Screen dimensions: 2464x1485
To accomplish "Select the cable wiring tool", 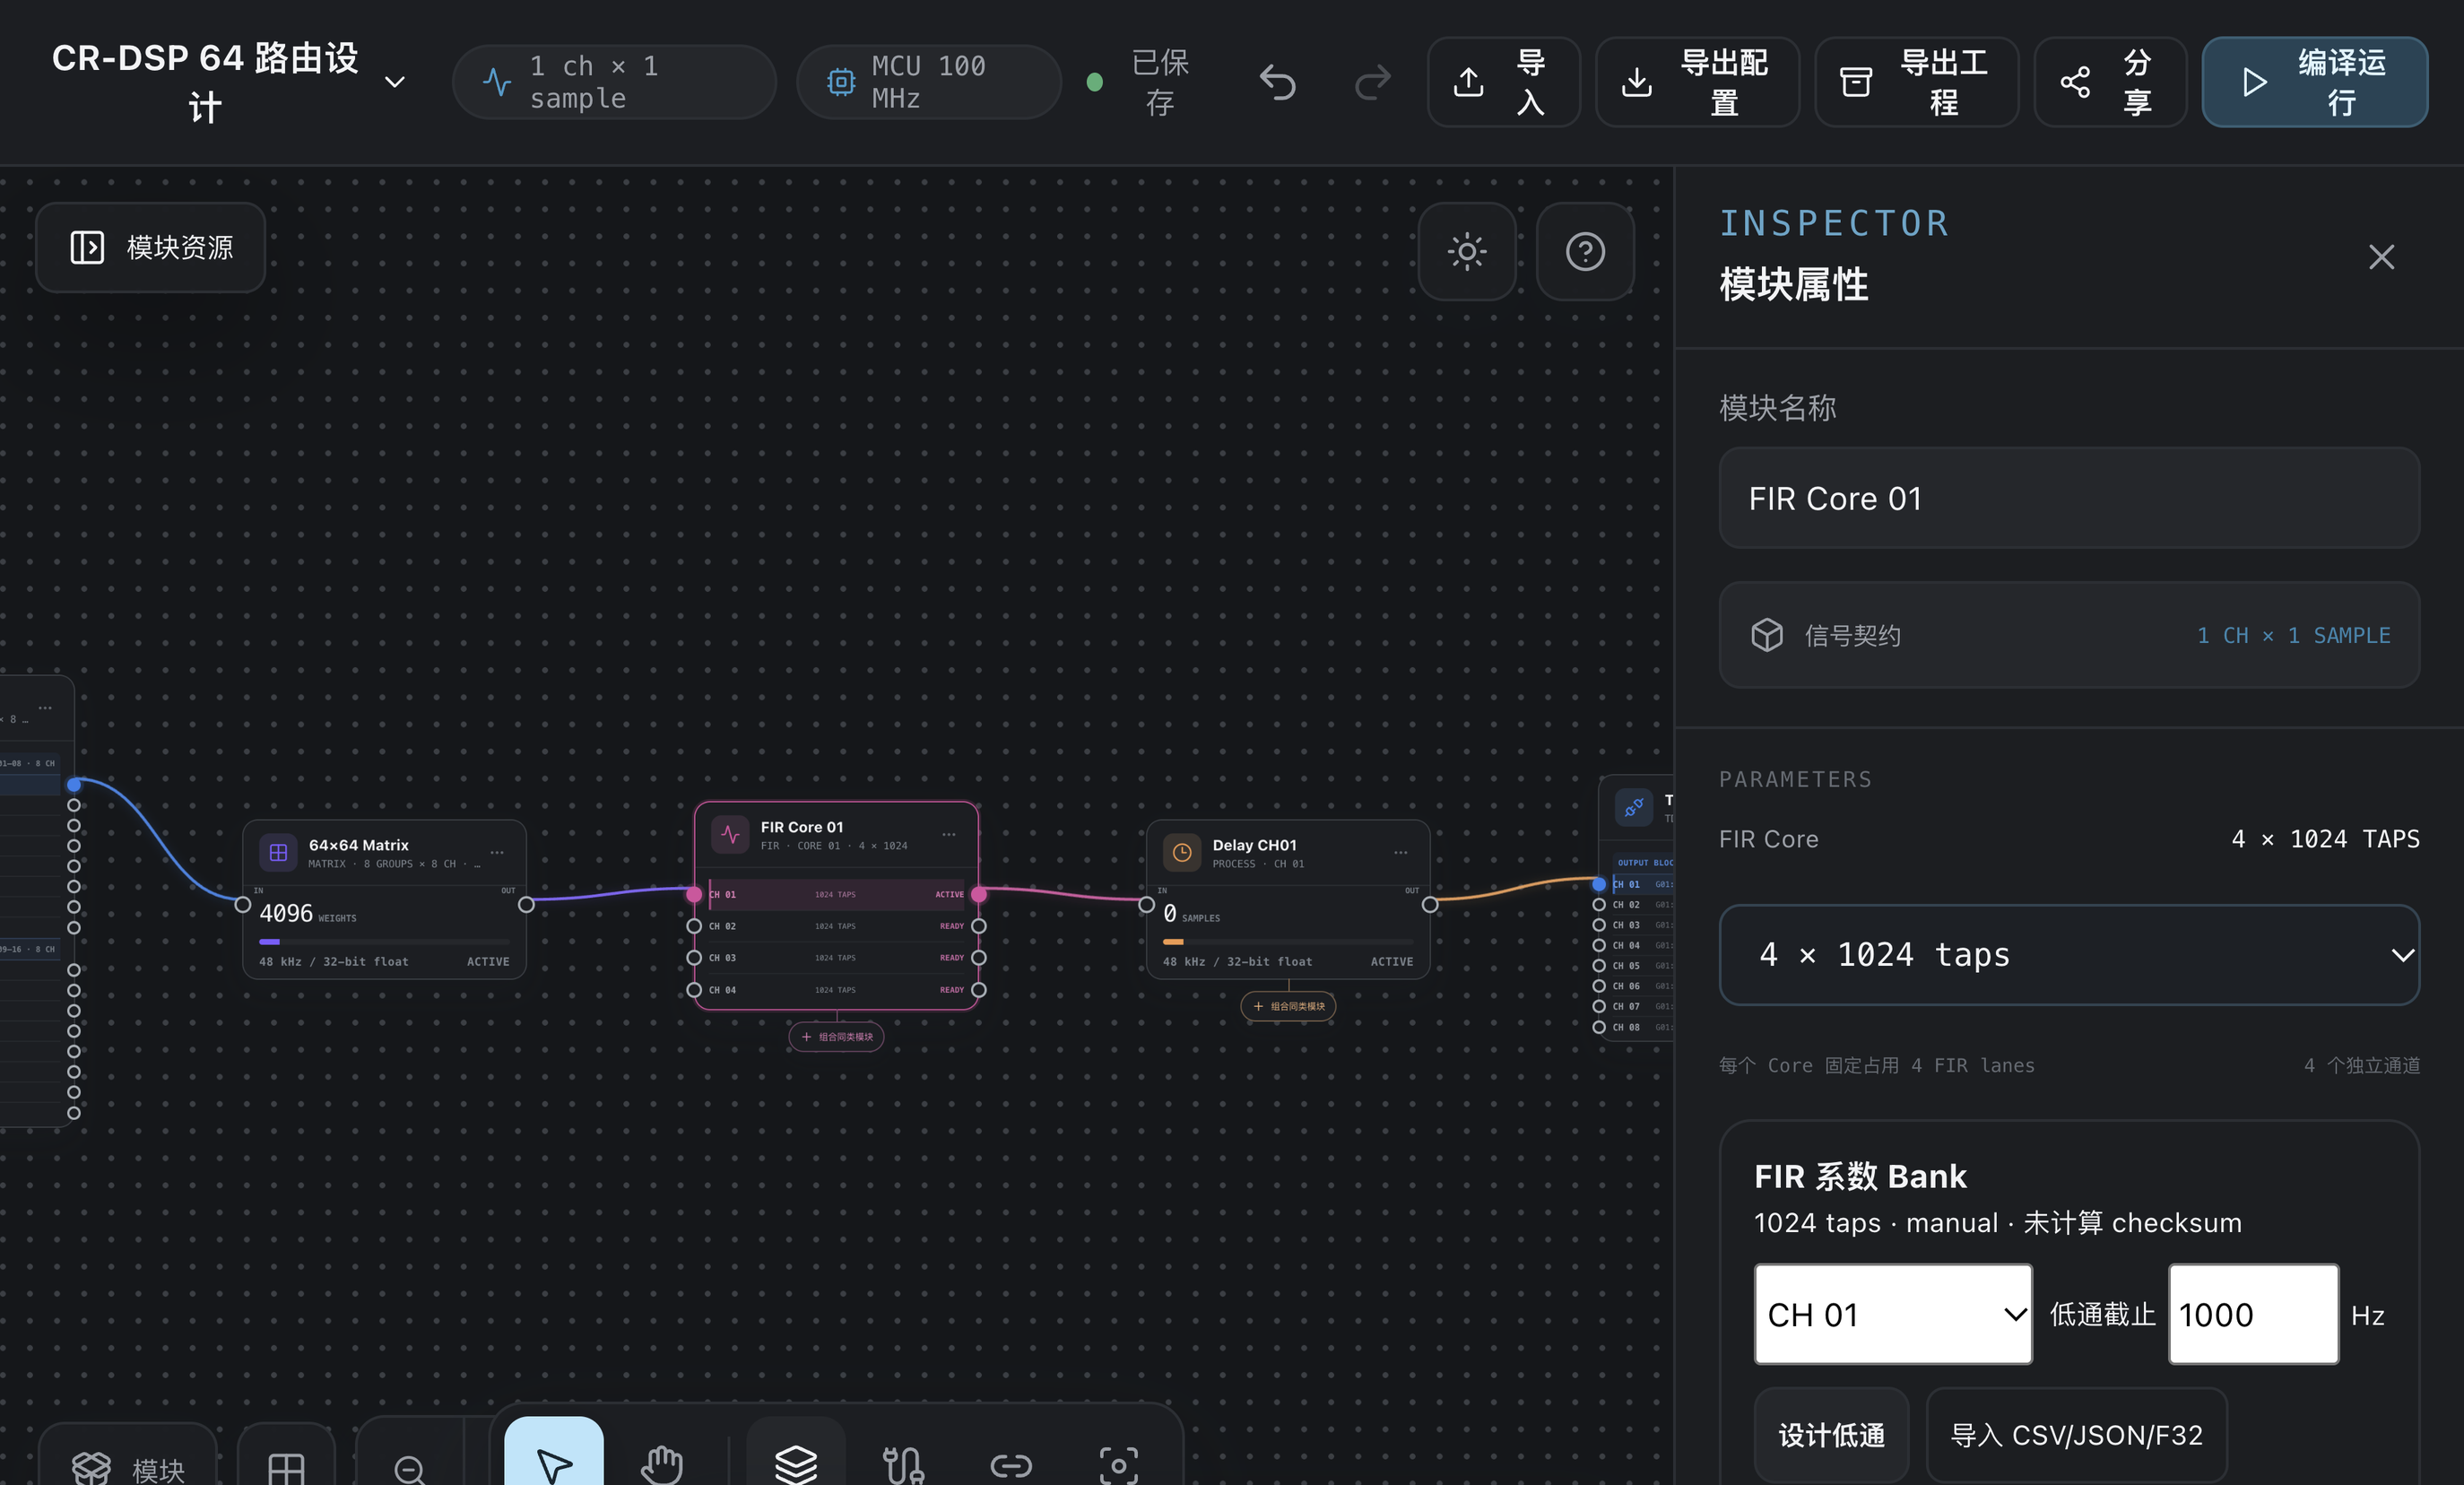I will click(903, 1464).
